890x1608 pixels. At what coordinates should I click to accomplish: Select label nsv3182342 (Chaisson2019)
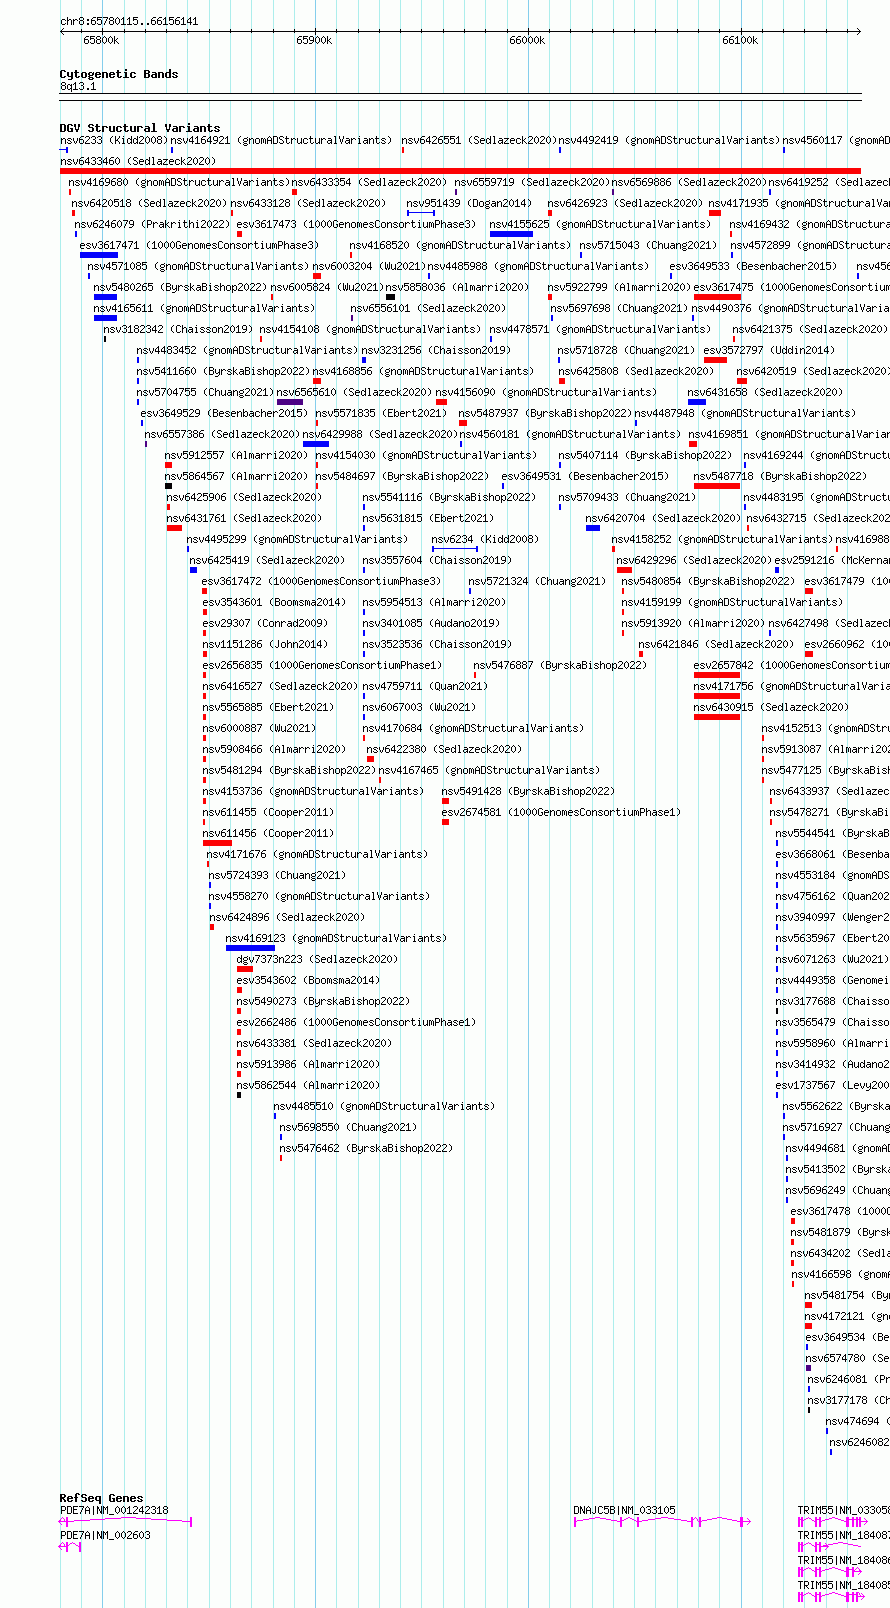(178, 329)
